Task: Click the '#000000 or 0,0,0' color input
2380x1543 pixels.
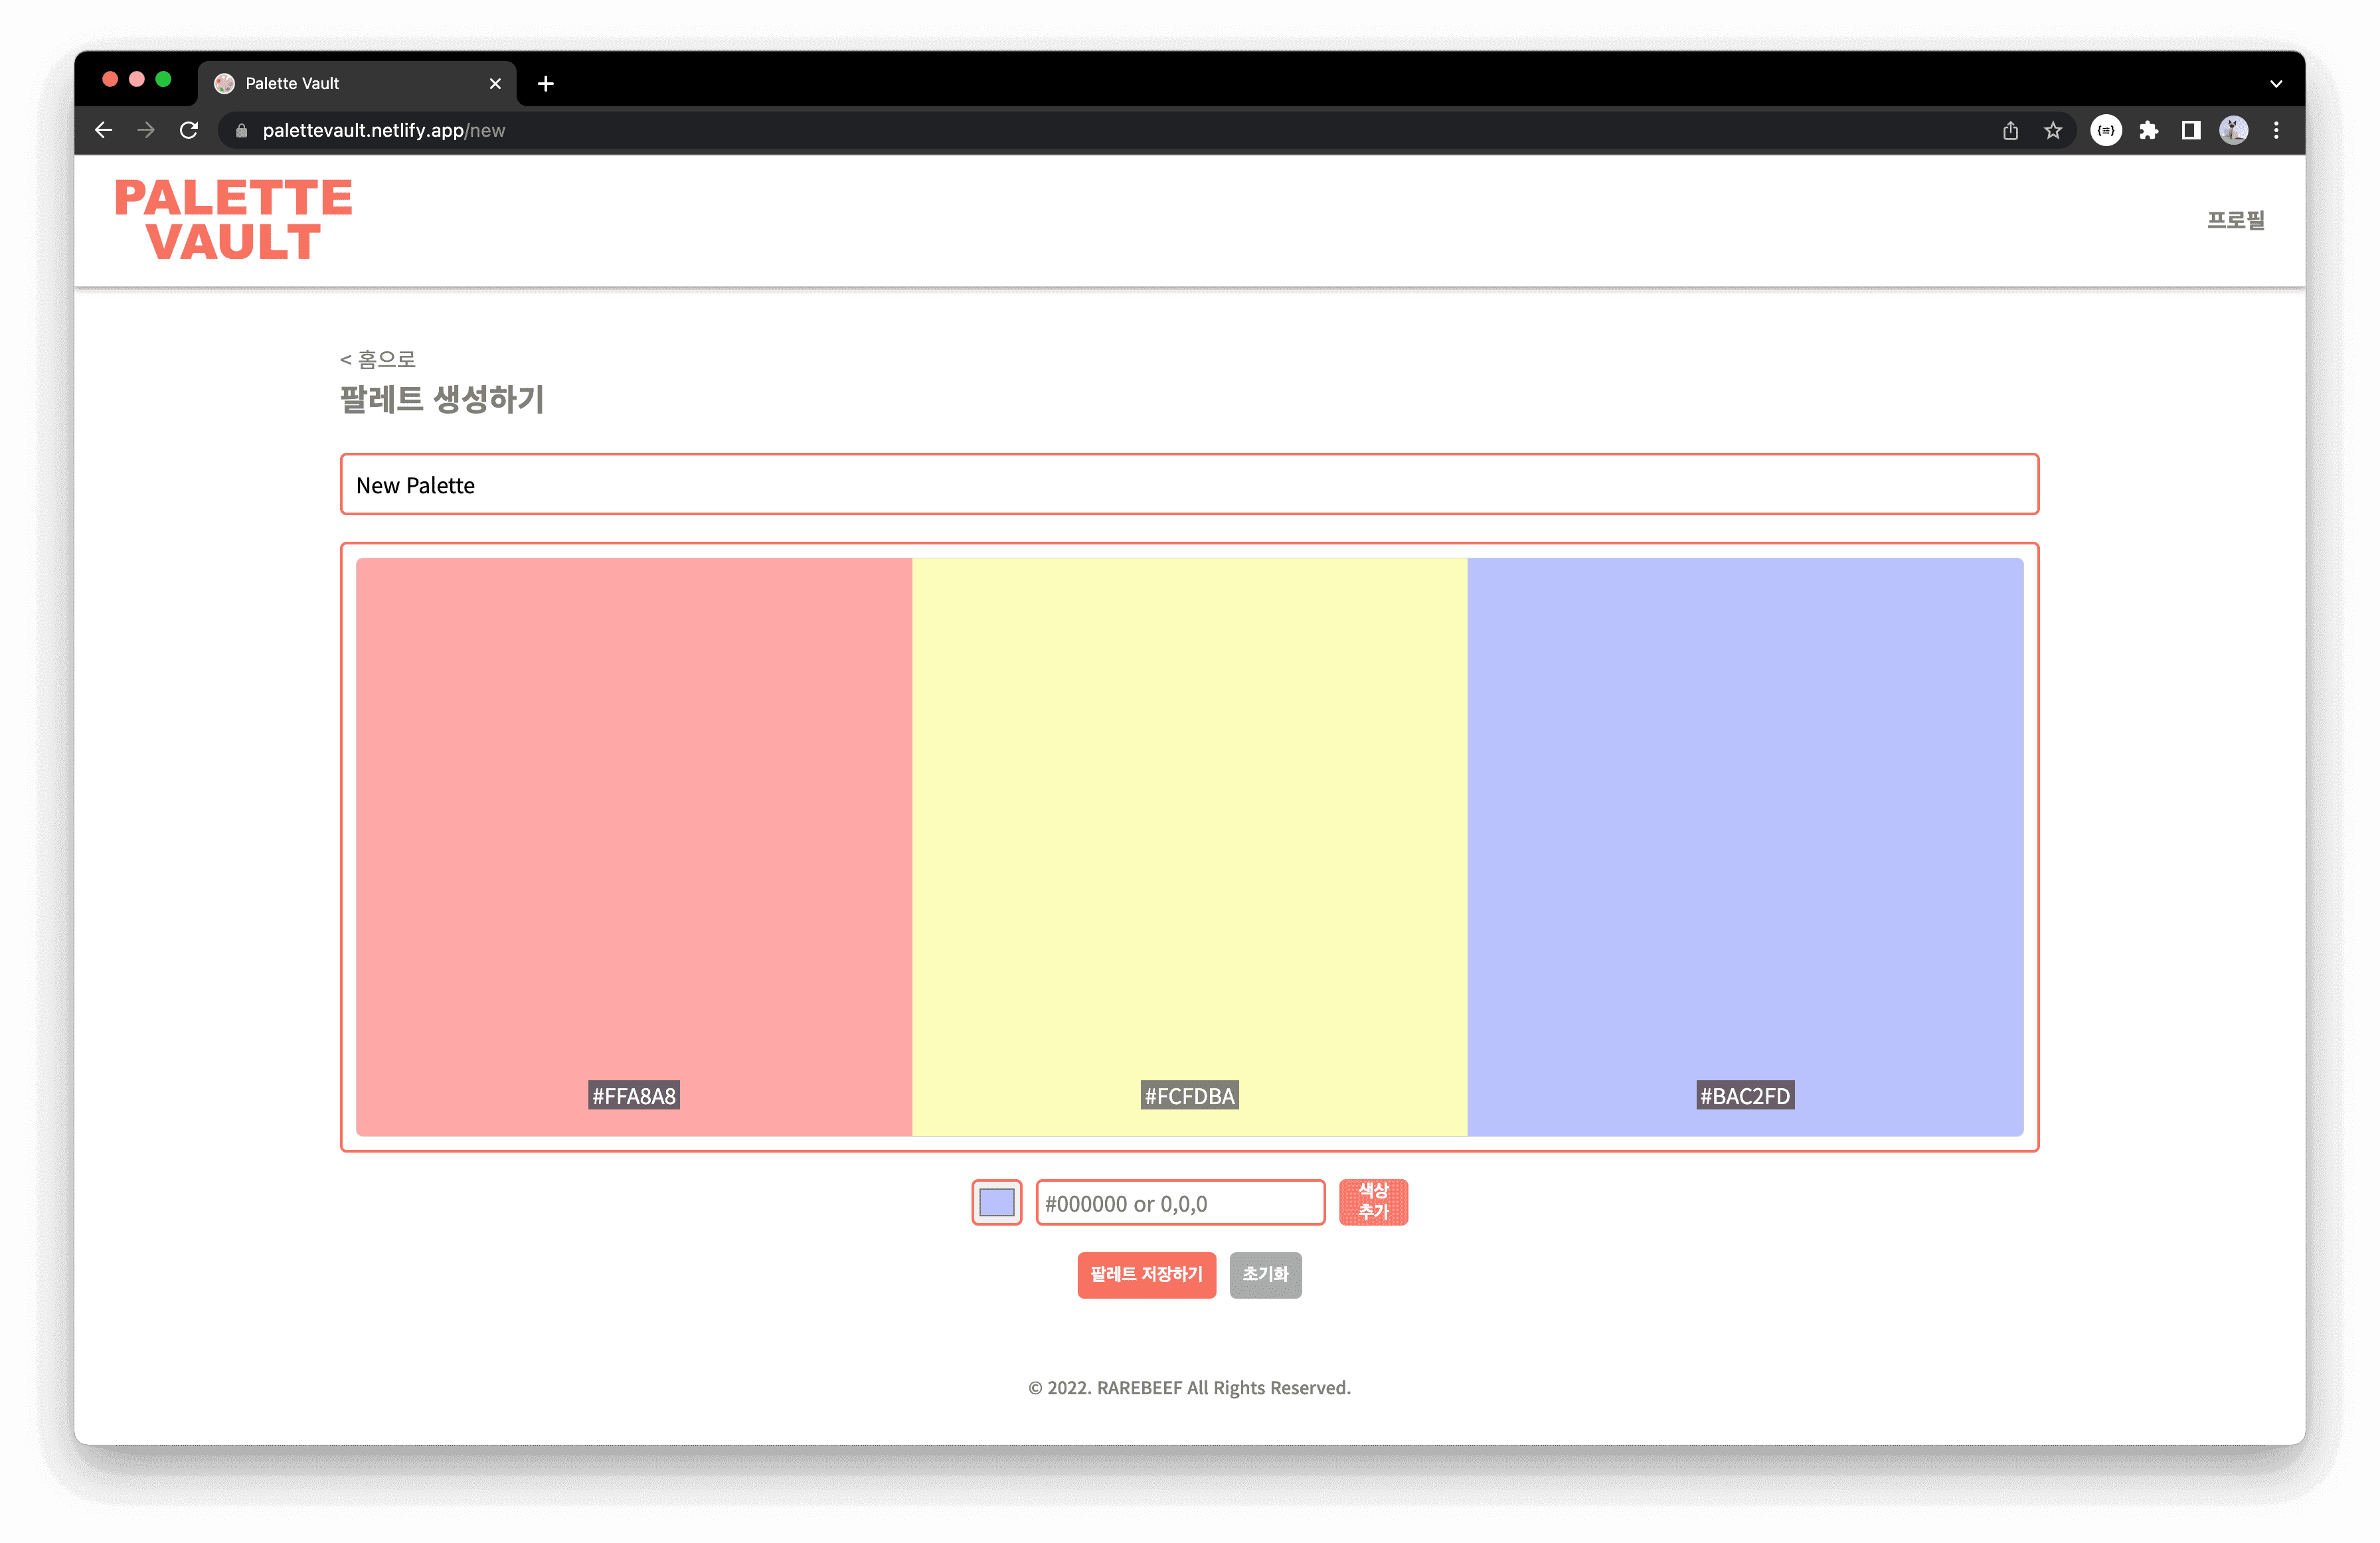Action: (x=1180, y=1203)
